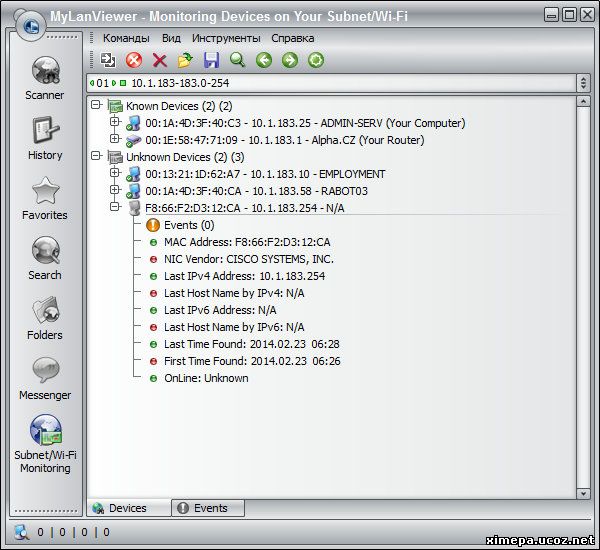Viewport: 600px width, 550px height.
Task: Click the Alpha.CZ router icon
Action: click(x=133, y=140)
